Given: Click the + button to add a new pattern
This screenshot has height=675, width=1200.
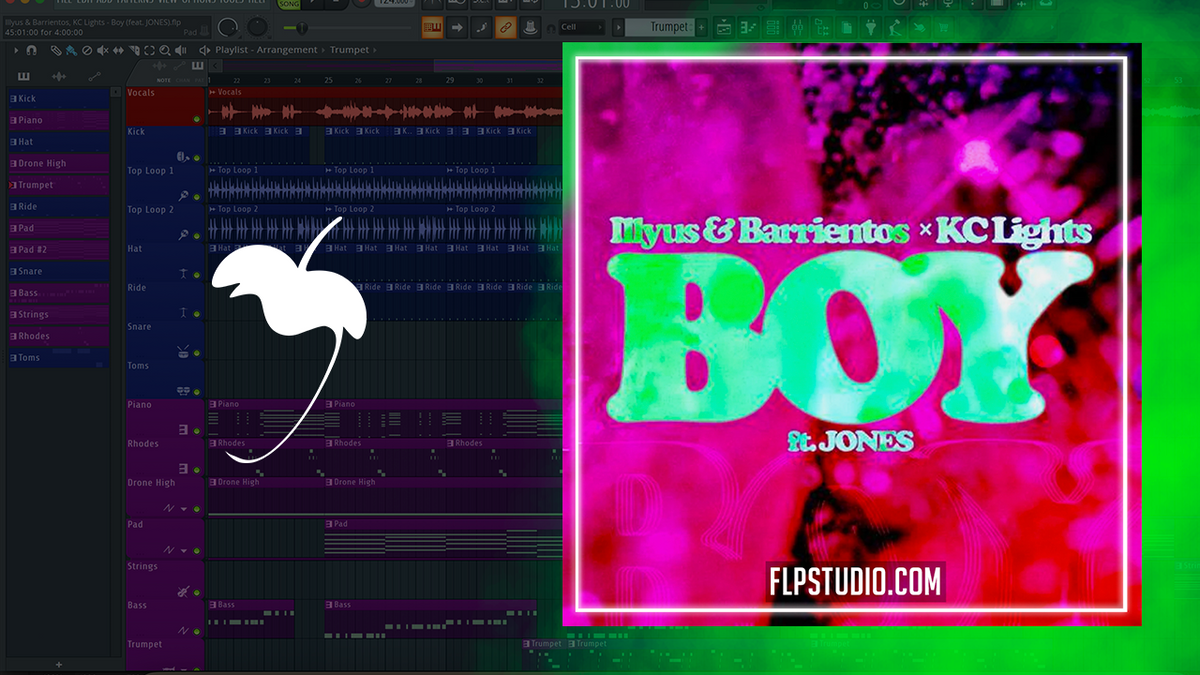Looking at the screenshot, I should coord(700,27).
